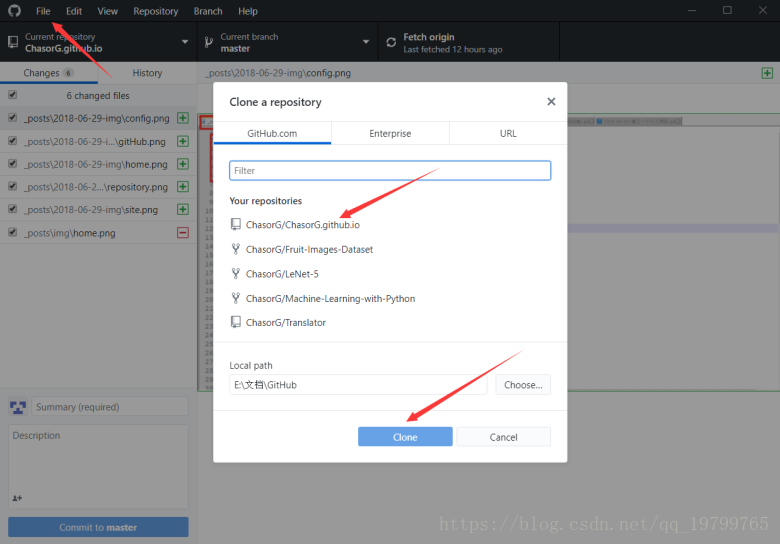
Task: Expand the Current branch dropdown arrow
Action: coord(366,42)
